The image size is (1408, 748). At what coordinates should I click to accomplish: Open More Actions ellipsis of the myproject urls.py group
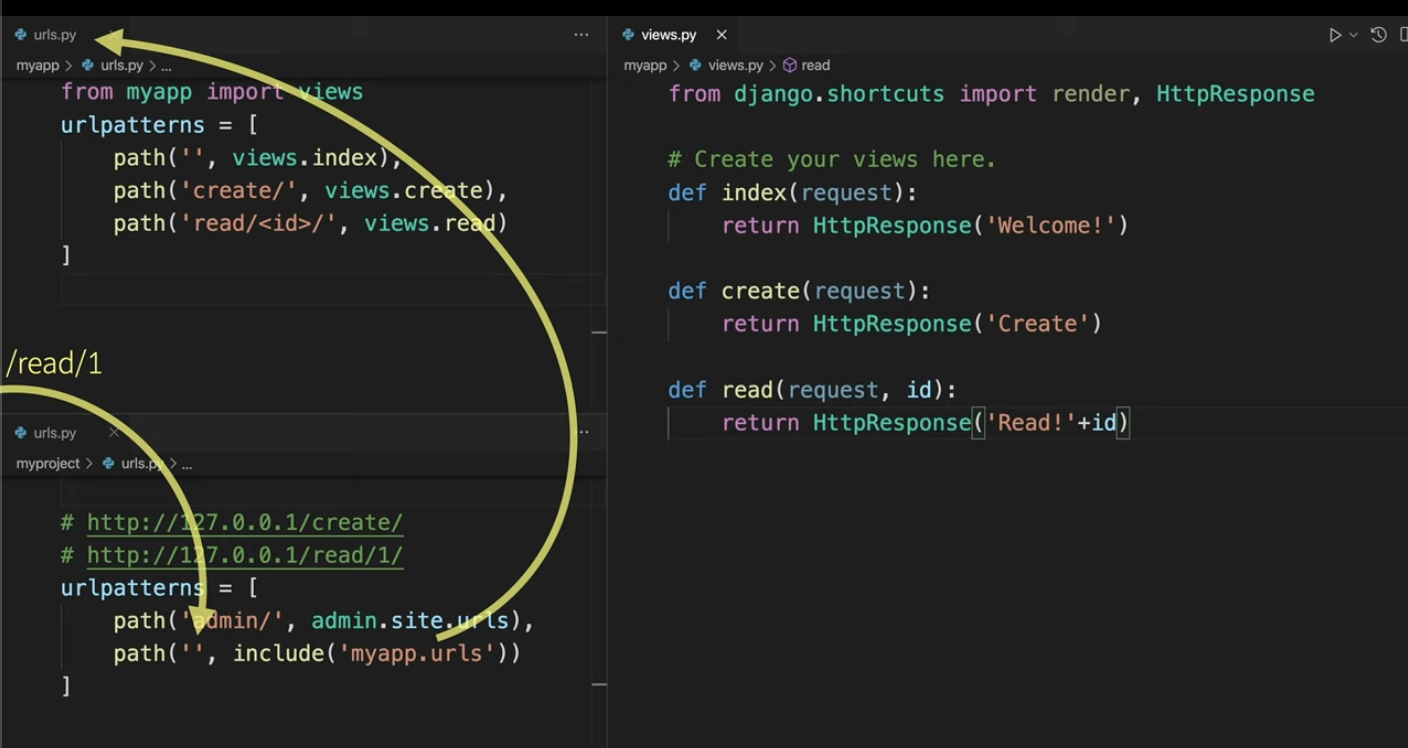[585, 433]
